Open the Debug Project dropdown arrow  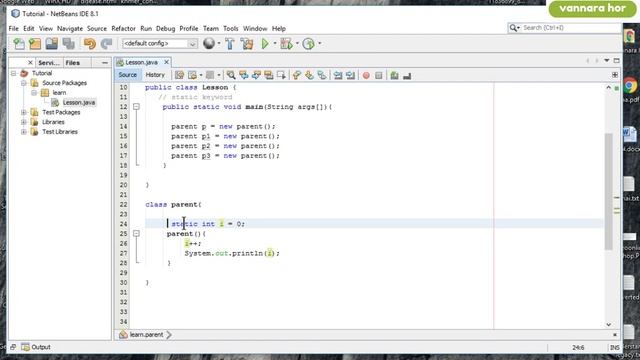(x=298, y=43)
